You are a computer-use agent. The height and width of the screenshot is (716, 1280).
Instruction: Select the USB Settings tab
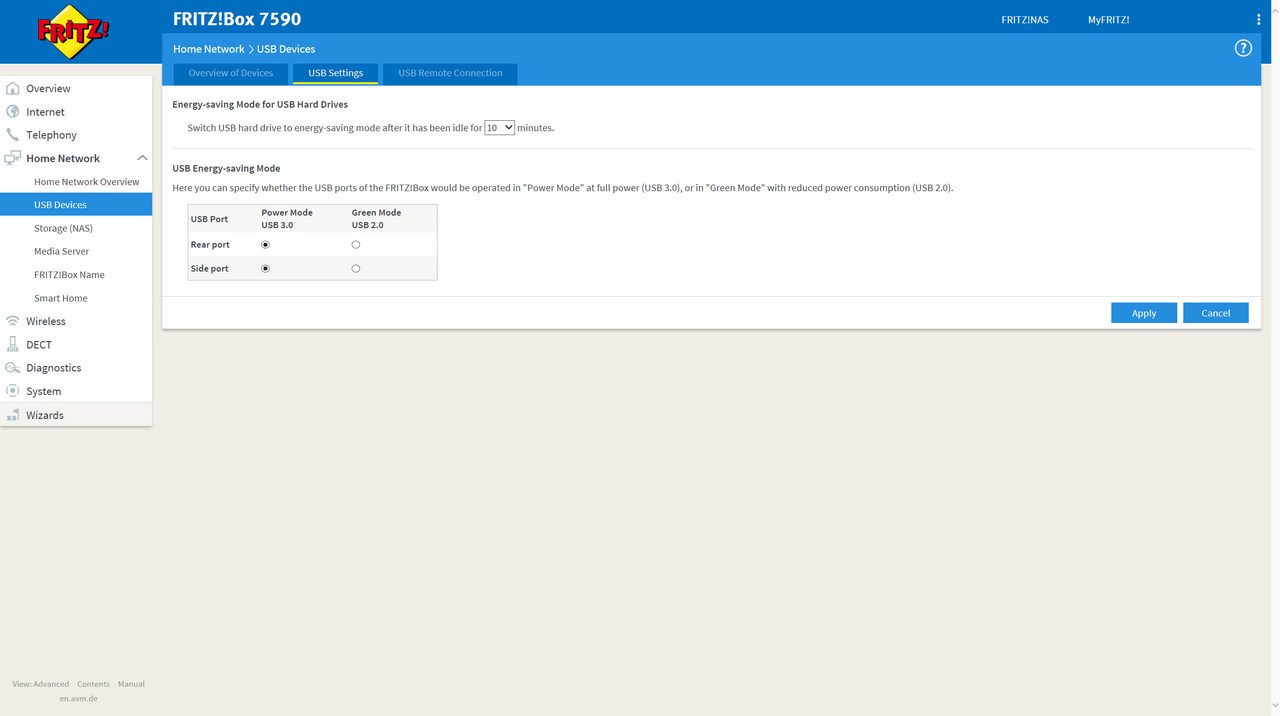(335, 73)
